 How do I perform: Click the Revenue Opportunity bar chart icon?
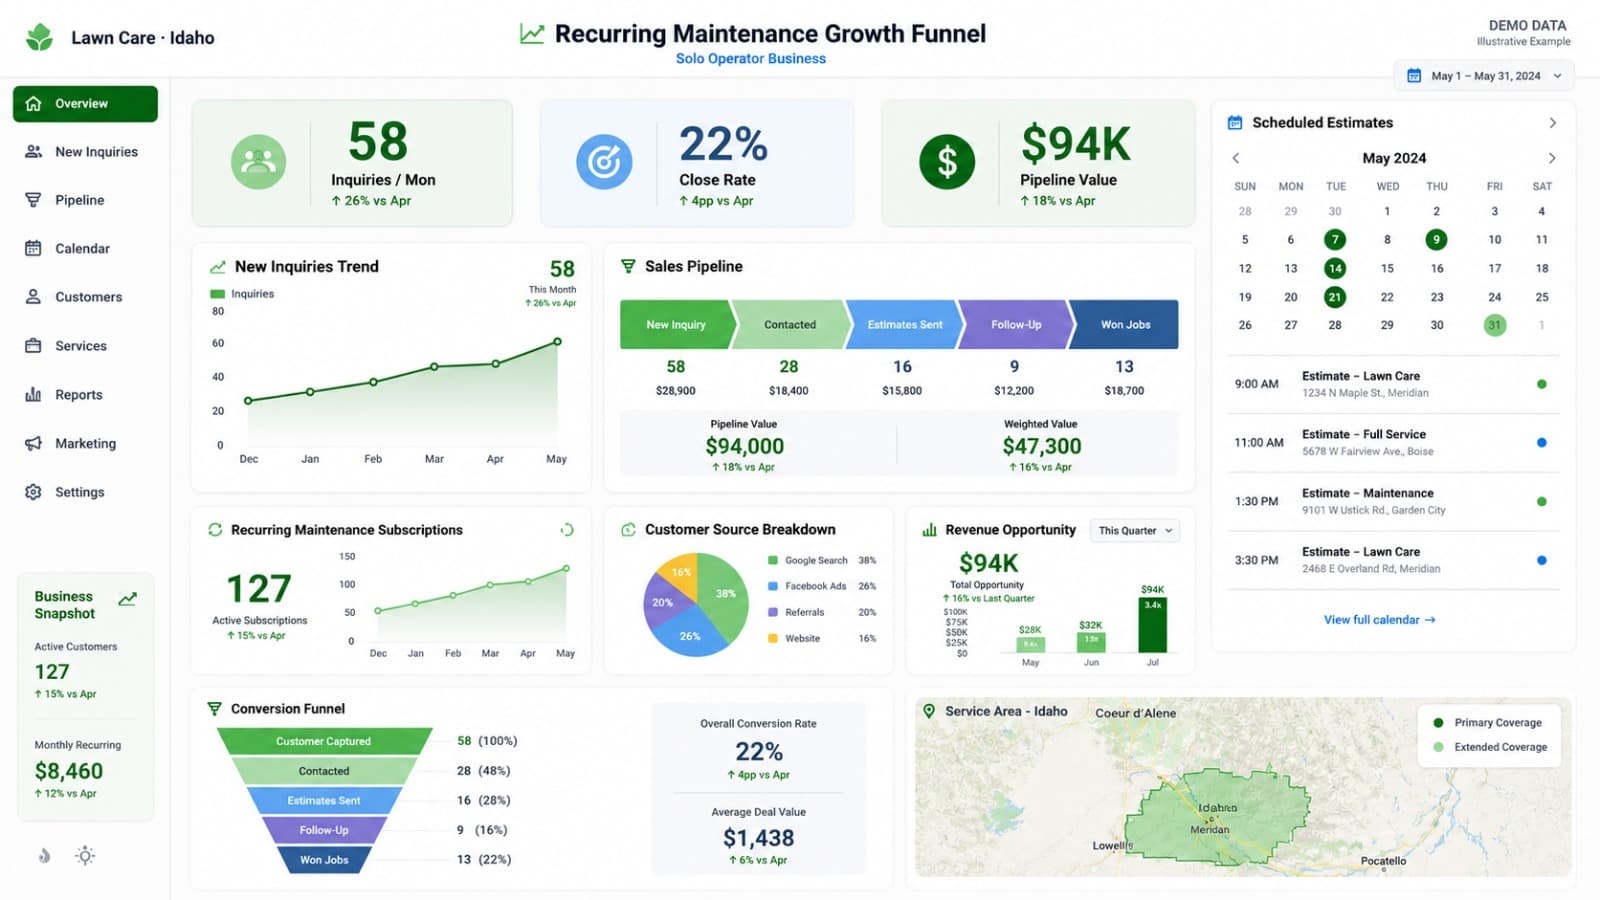[x=929, y=530]
